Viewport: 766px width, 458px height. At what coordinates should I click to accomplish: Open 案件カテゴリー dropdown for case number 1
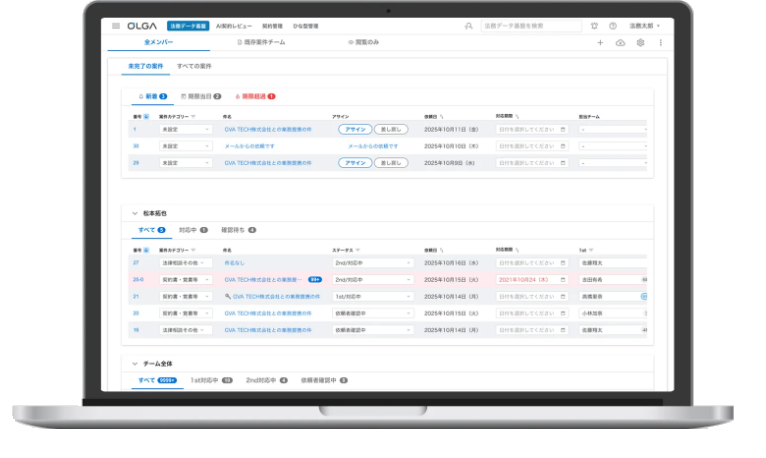coord(186,130)
